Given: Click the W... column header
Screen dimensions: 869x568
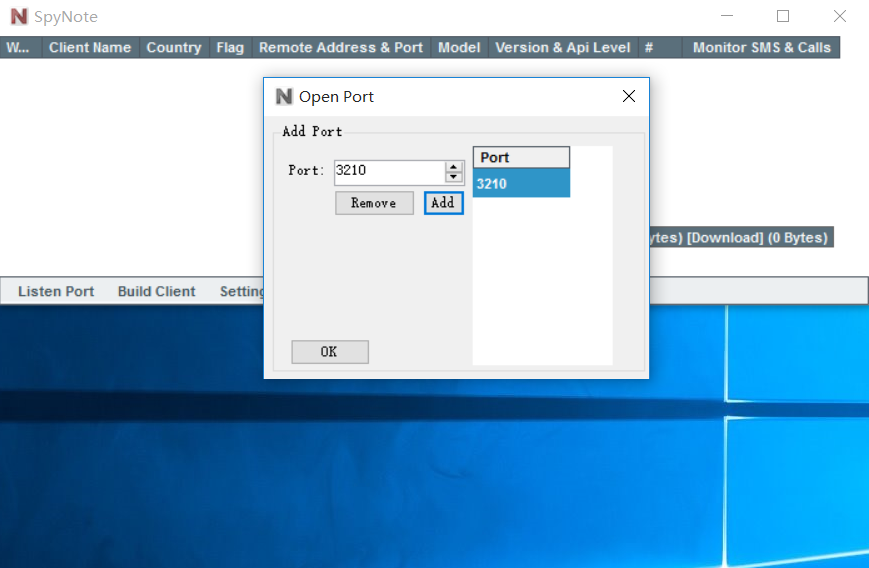Looking at the screenshot, I should pyautogui.click(x=21, y=48).
